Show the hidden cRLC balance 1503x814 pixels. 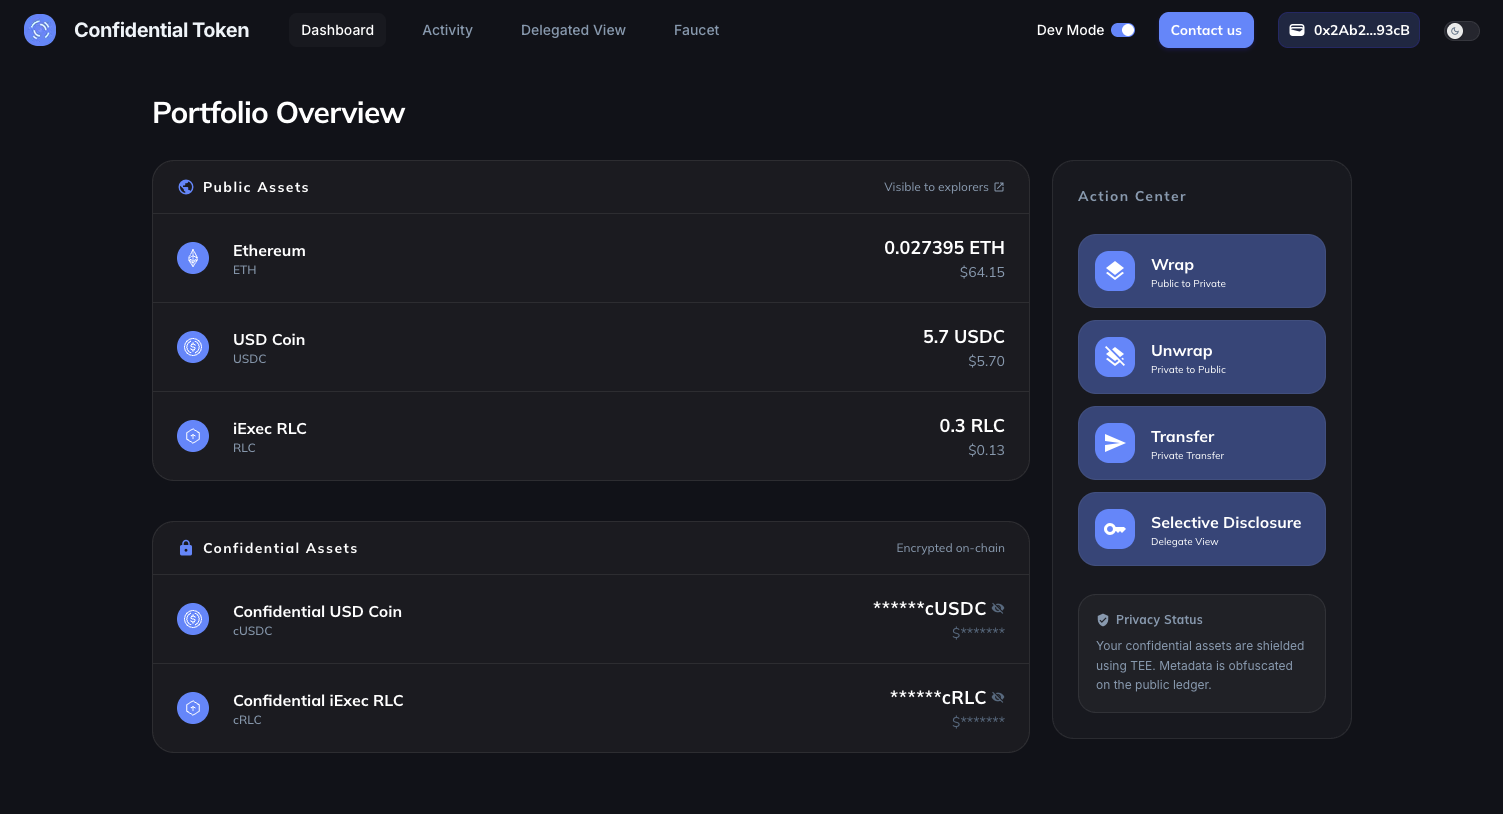[998, 697]
